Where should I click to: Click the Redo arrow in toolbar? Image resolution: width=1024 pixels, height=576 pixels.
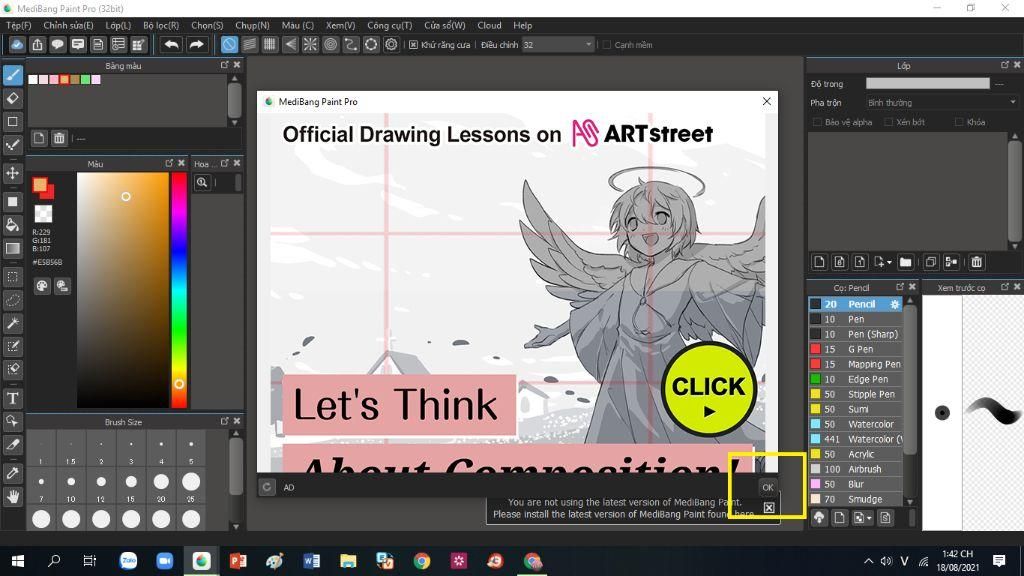196,44
